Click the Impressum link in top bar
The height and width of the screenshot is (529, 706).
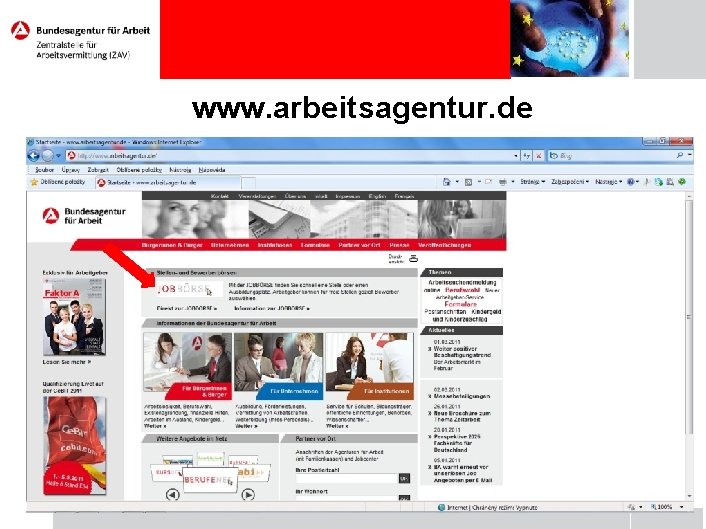348,196
